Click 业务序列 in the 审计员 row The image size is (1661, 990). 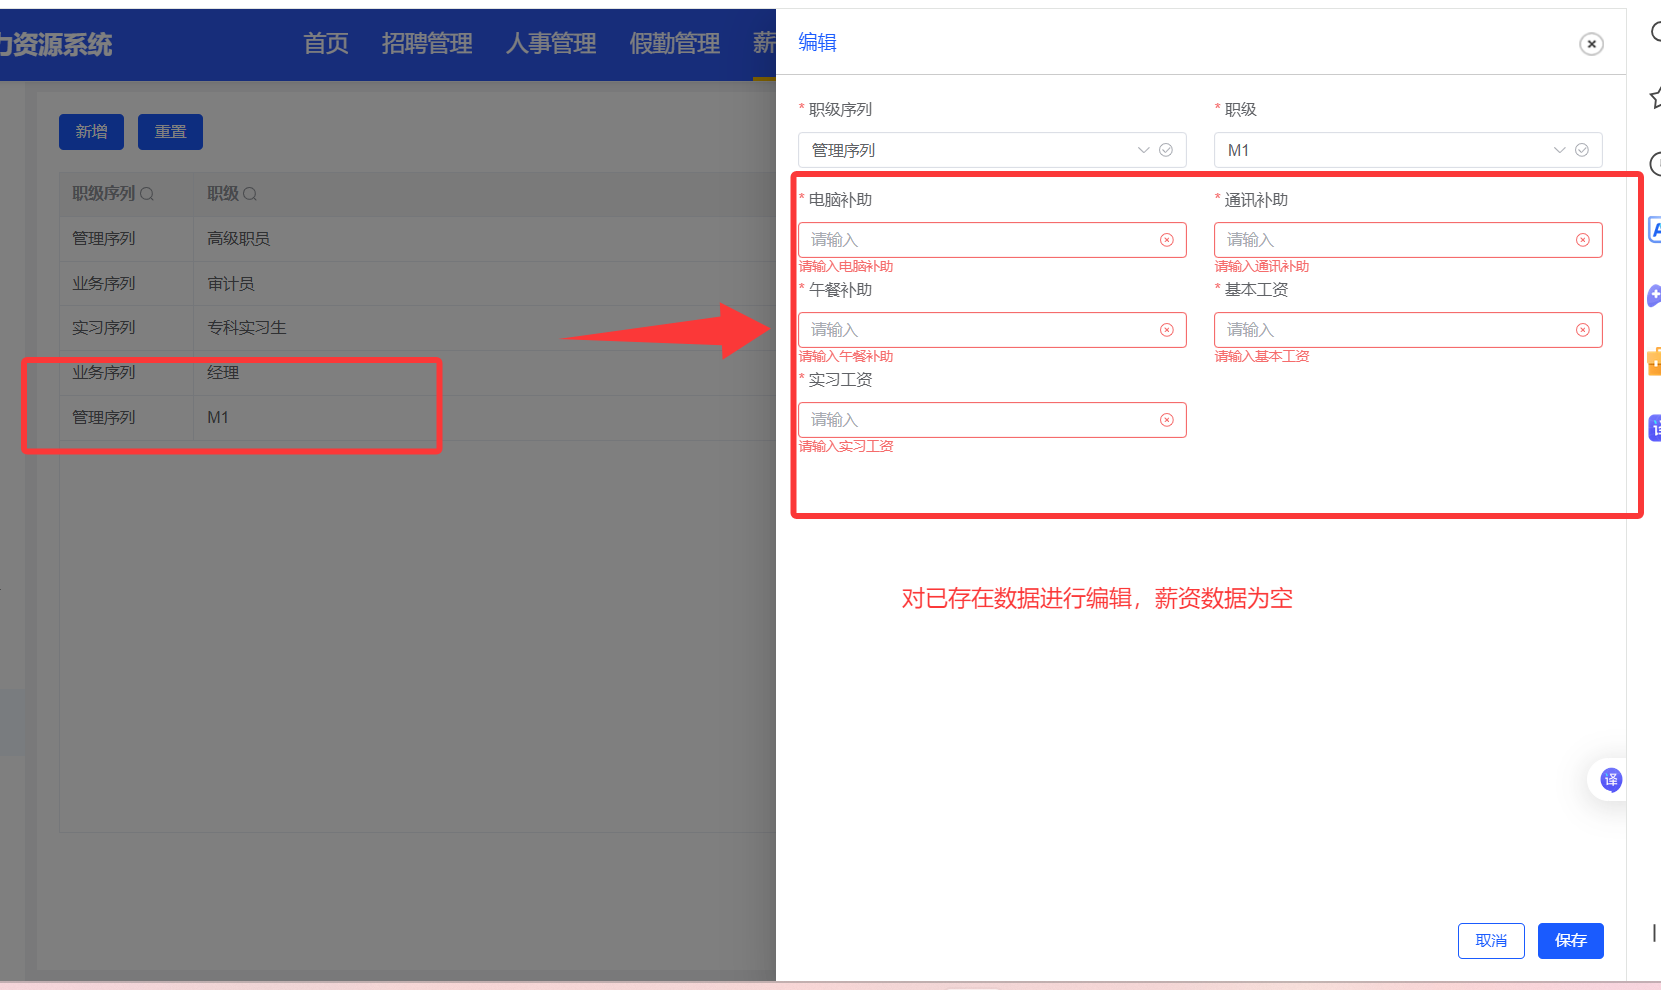104,284
